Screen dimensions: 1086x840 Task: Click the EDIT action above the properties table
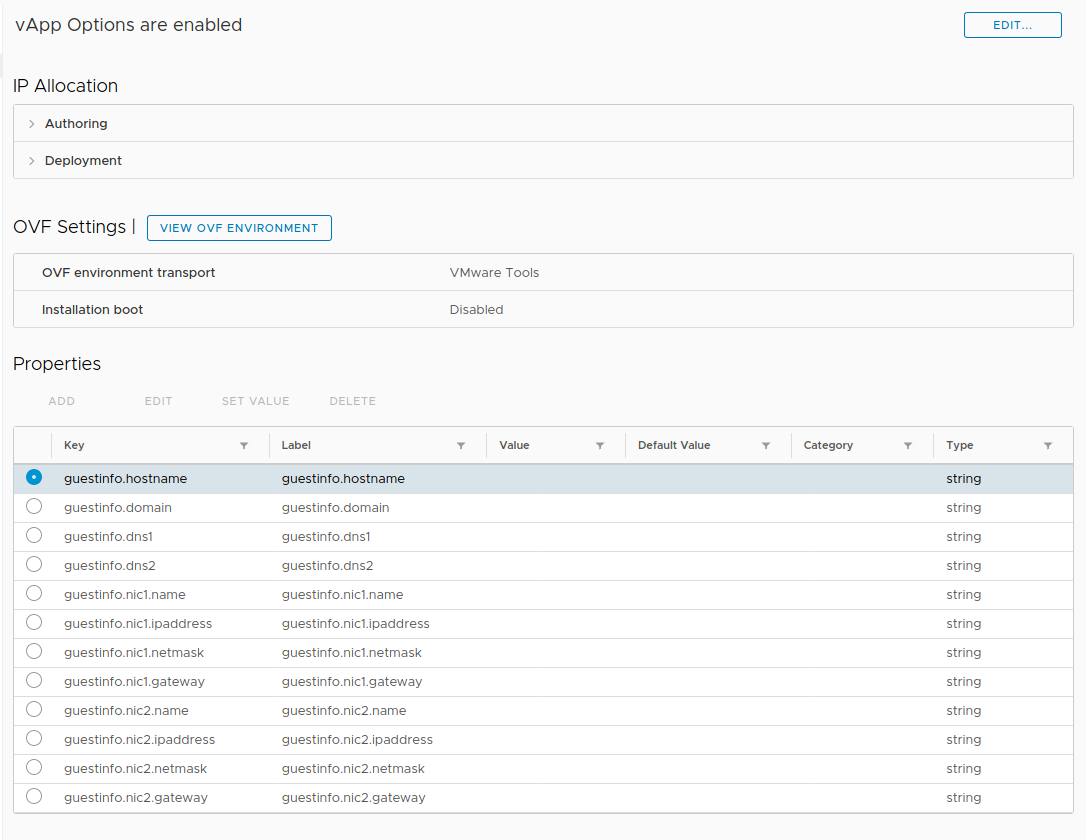pyautogui.click(x=158, y=400)
